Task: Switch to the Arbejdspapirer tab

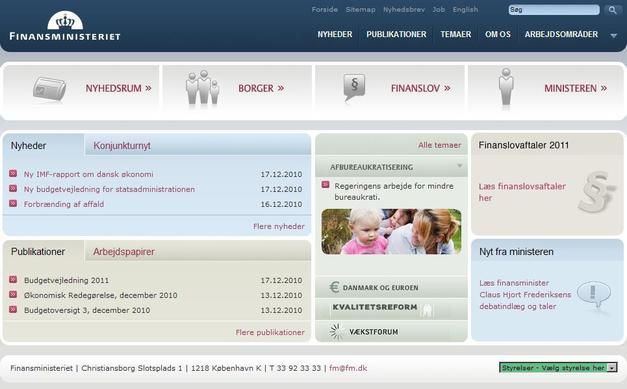Action: [124, 252]
